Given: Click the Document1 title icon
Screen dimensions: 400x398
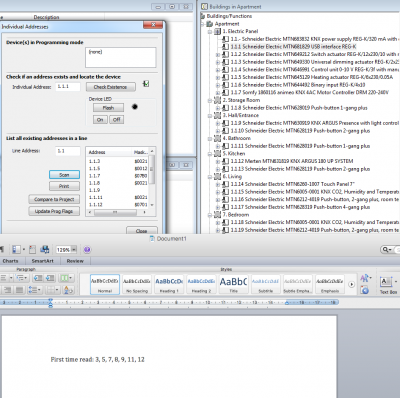Looking at the screenshot, I should point(152,238).
